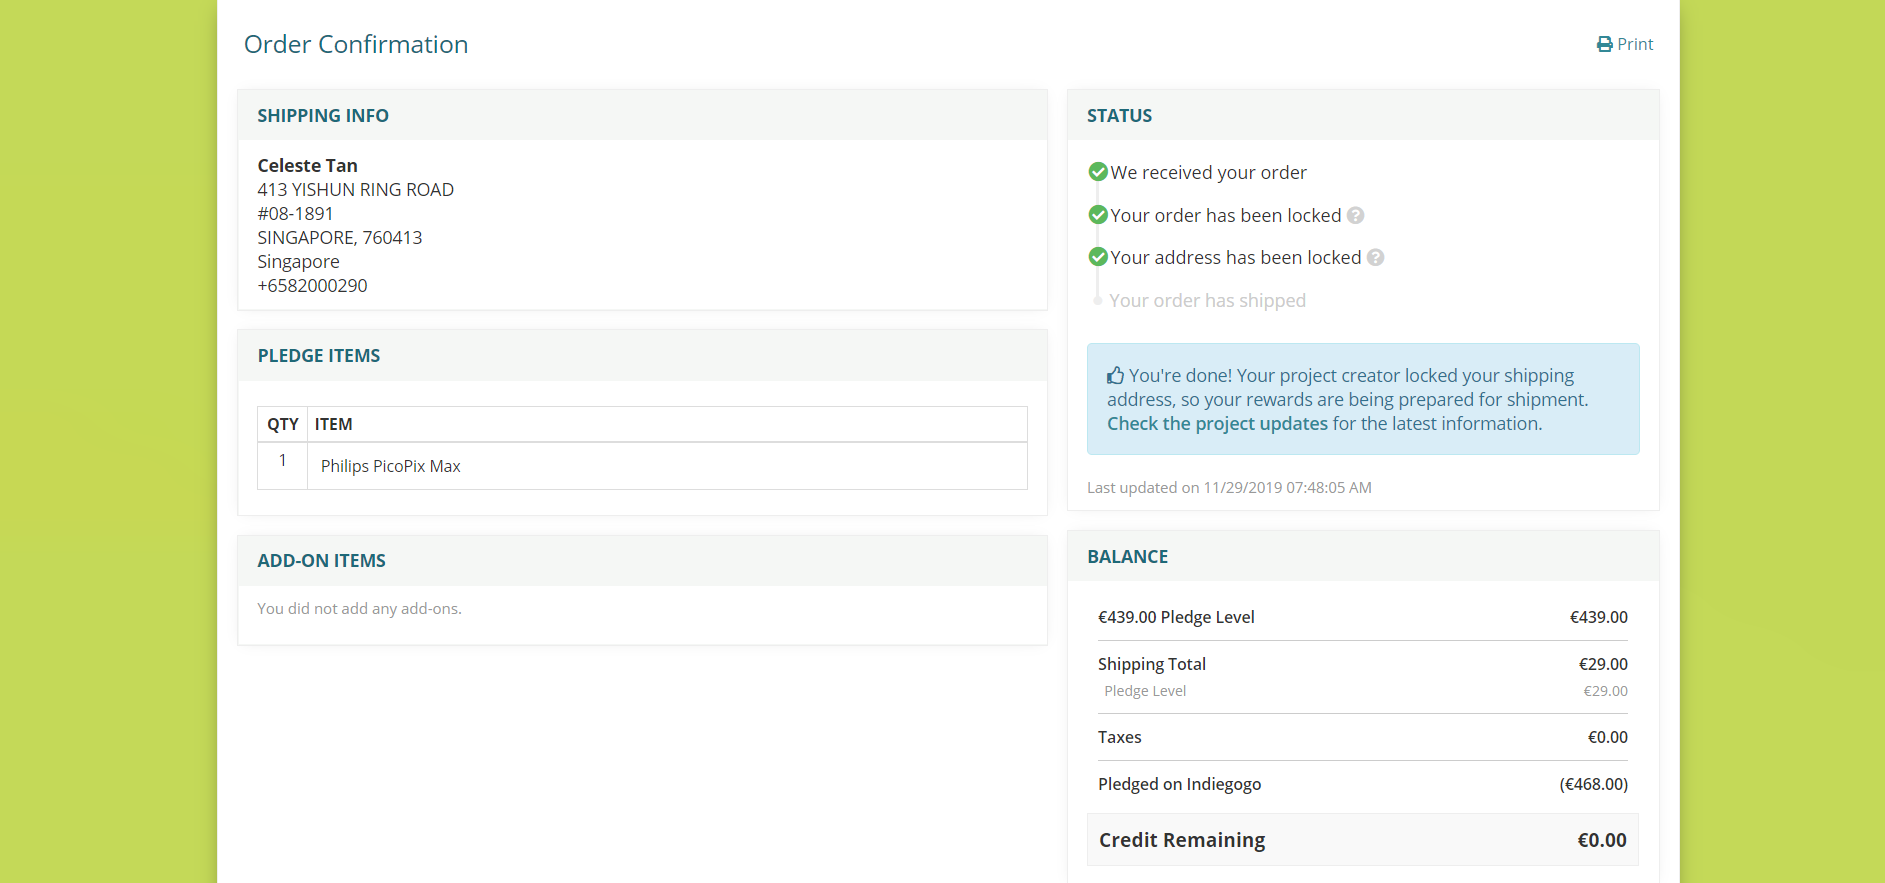The width and height of the screenshot is (1885, 883).
Task: Click the Philips PicoPix Max item
Action: (x=390, y=466)
